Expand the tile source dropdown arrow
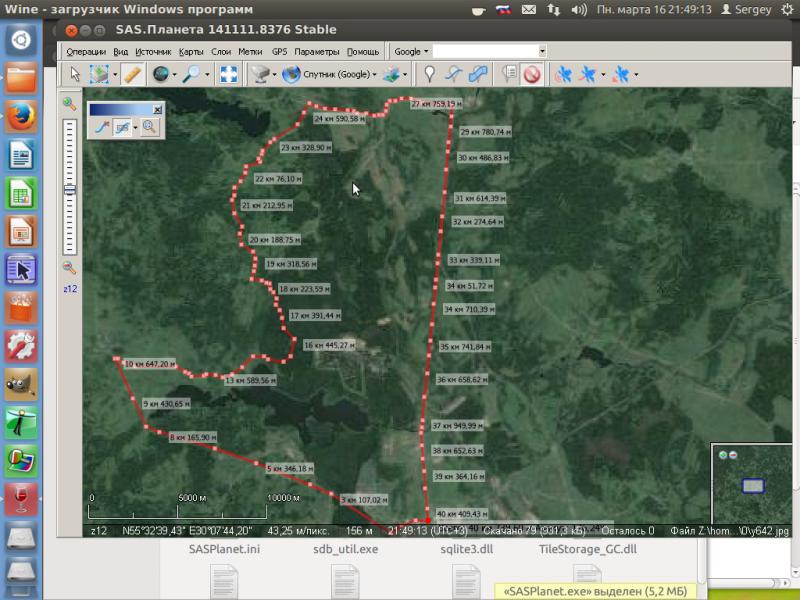 click(x=274, y=75)
